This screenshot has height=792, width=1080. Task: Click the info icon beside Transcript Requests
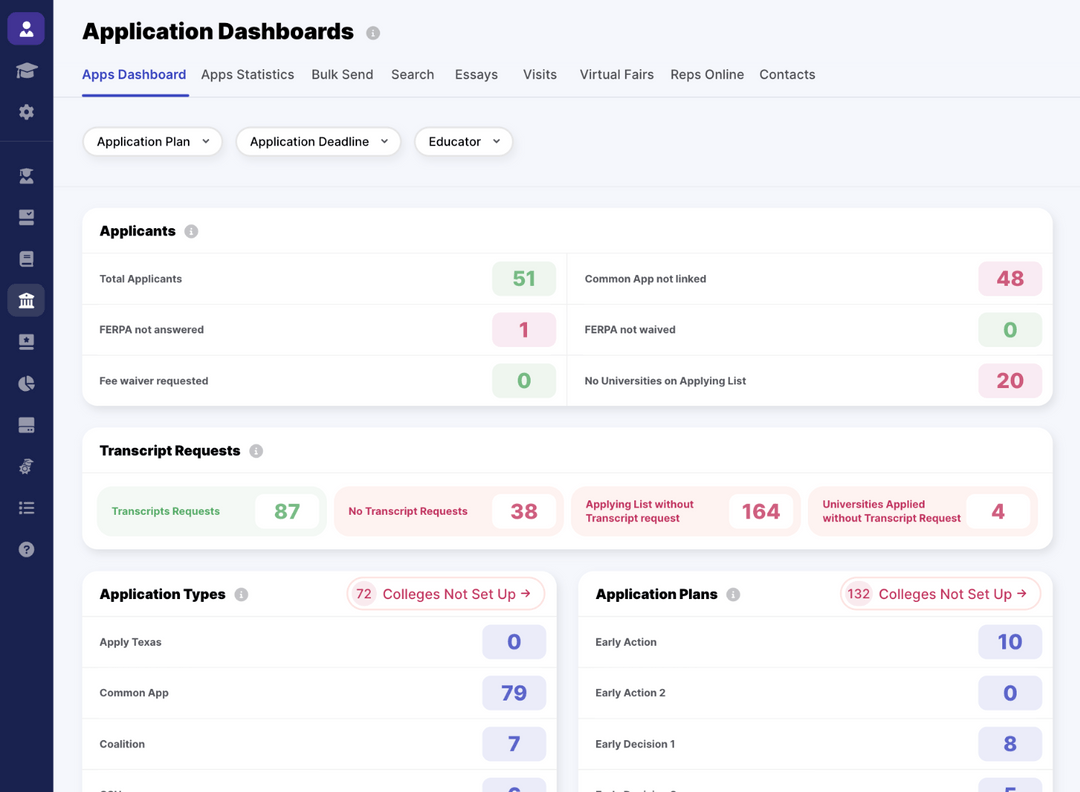tap(256, 451)
